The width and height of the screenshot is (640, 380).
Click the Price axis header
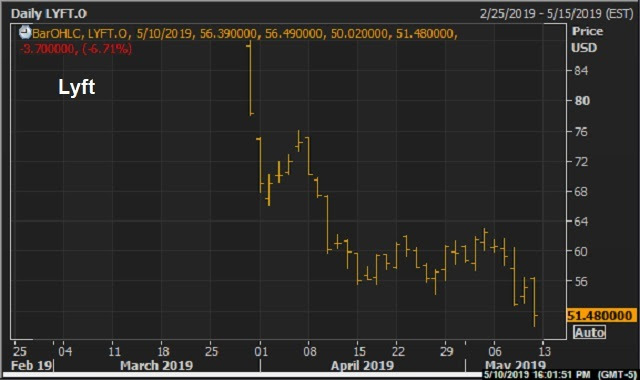587,31
